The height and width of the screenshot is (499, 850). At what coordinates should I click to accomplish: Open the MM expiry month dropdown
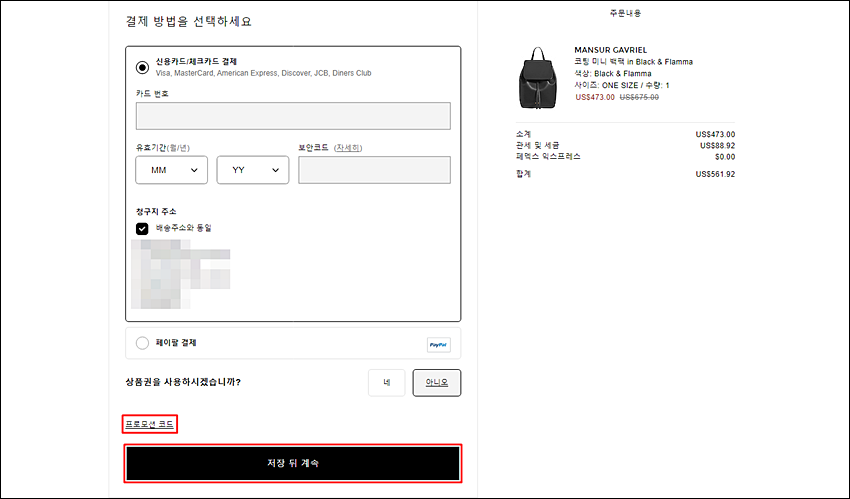pyautogui.click(x=171, y=170)
